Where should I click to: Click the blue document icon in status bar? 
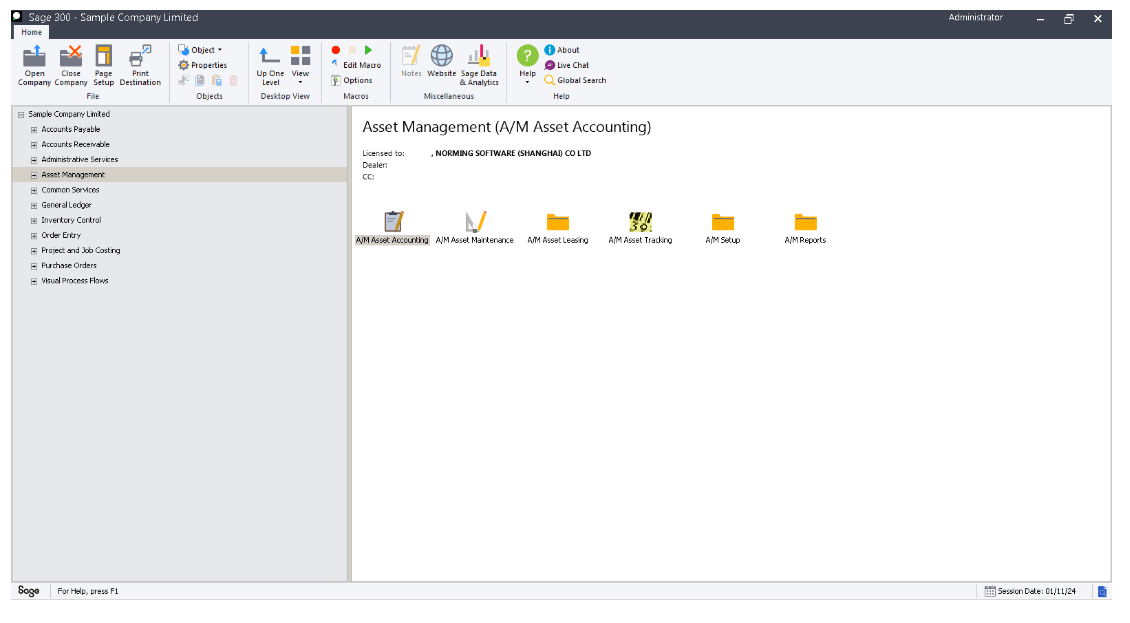tap(1102, 591)
